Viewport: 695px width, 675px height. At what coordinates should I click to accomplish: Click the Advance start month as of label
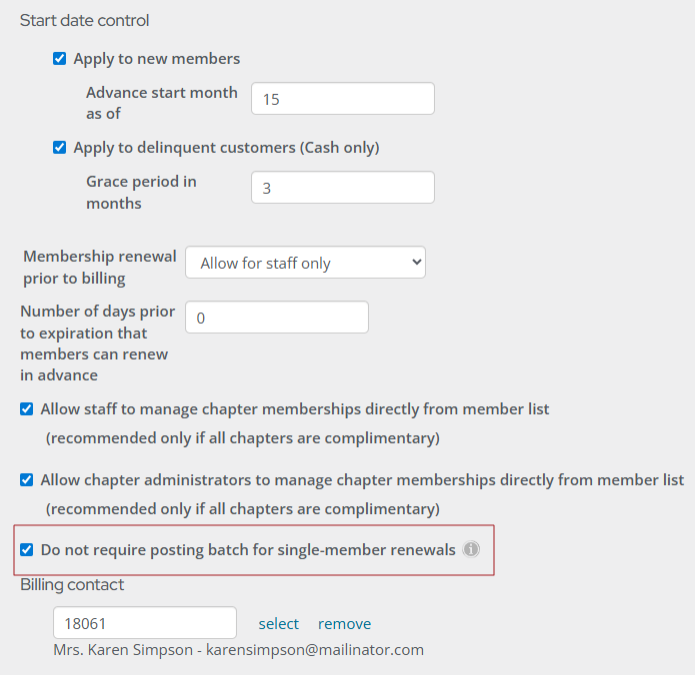[x=161, y=103]
